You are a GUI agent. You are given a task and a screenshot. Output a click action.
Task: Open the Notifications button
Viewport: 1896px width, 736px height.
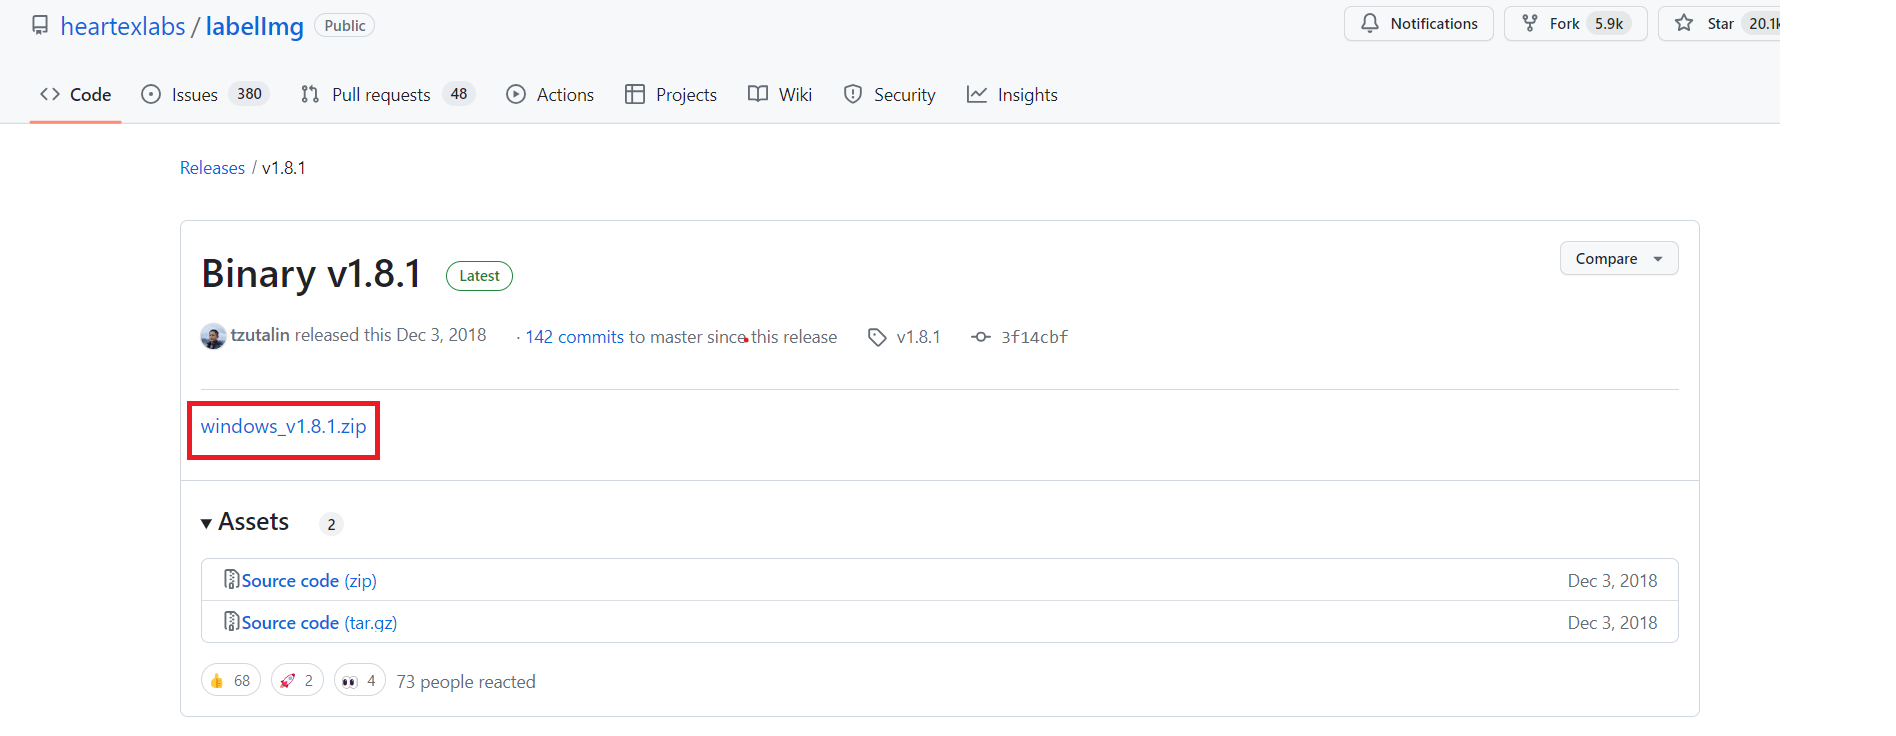pyautogui.click(x=1419, y=23)
